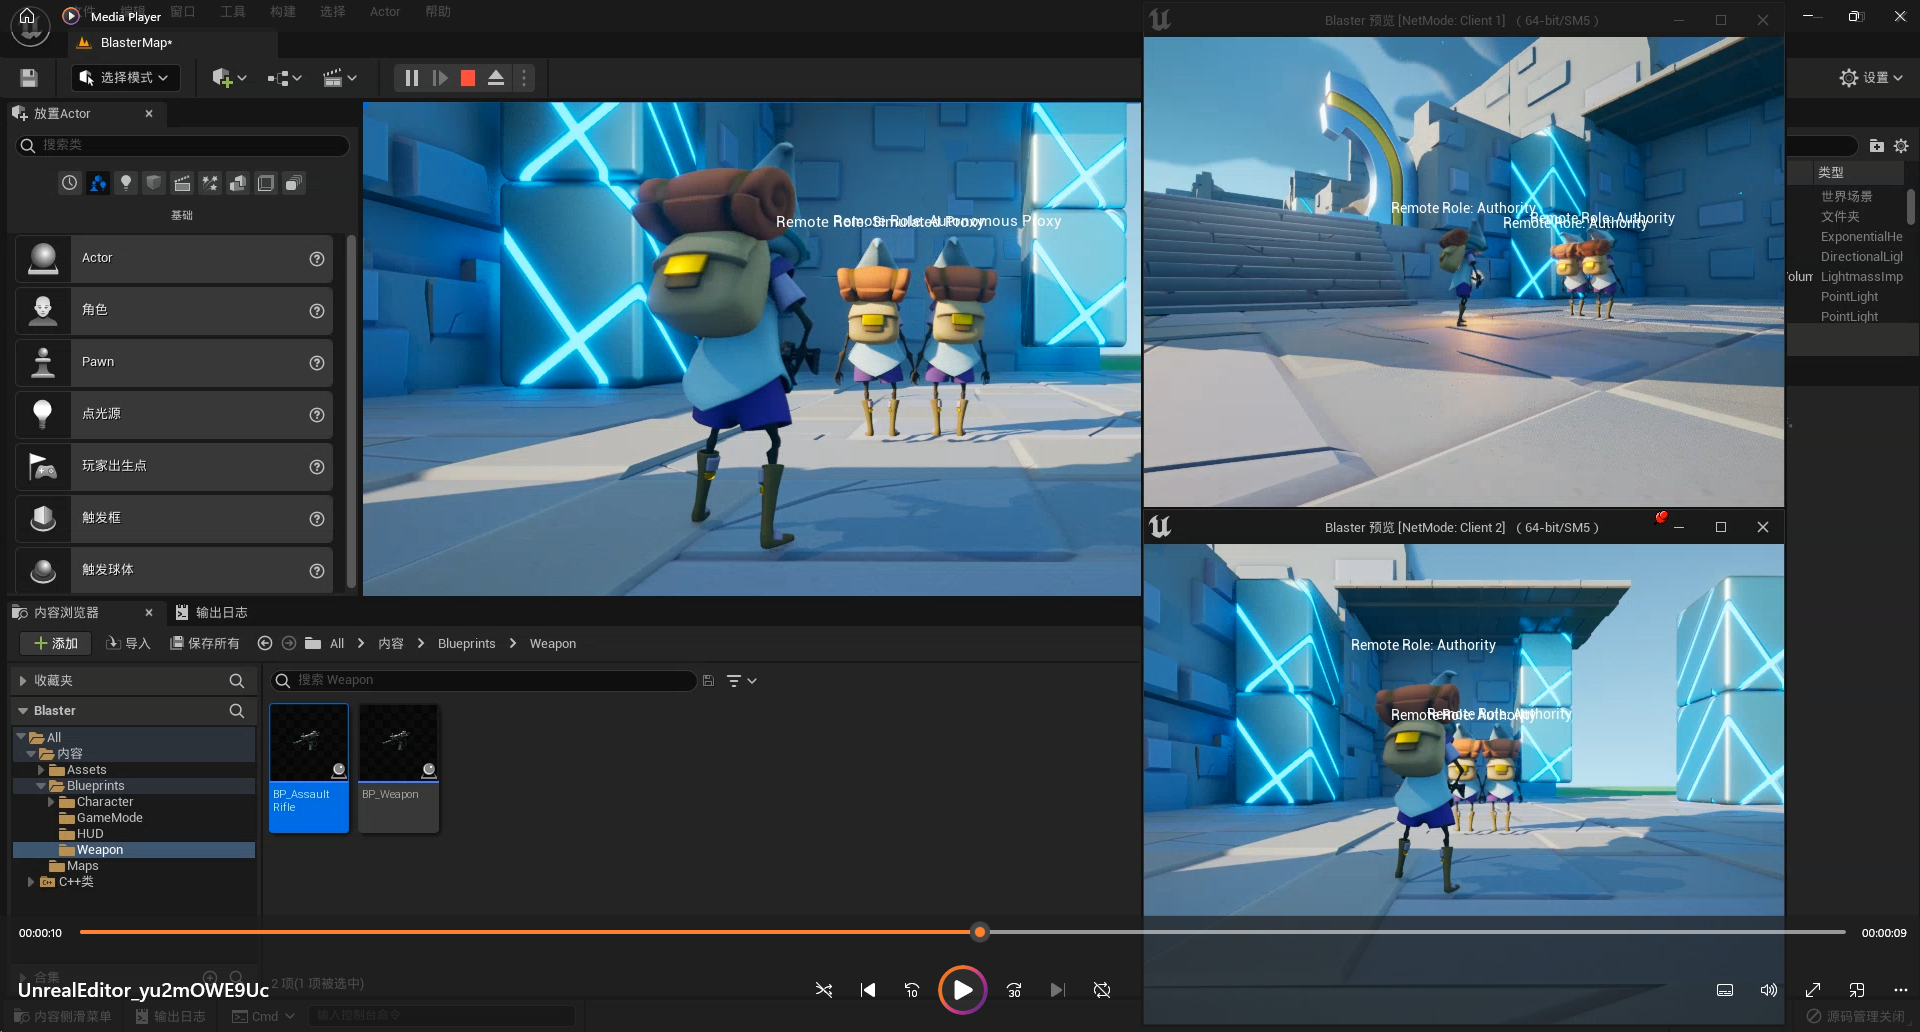Open outliner gear settings icon
The height and width of the screenshot is (1032, 1920).
pyautogui.click(x=1901, y=146)
